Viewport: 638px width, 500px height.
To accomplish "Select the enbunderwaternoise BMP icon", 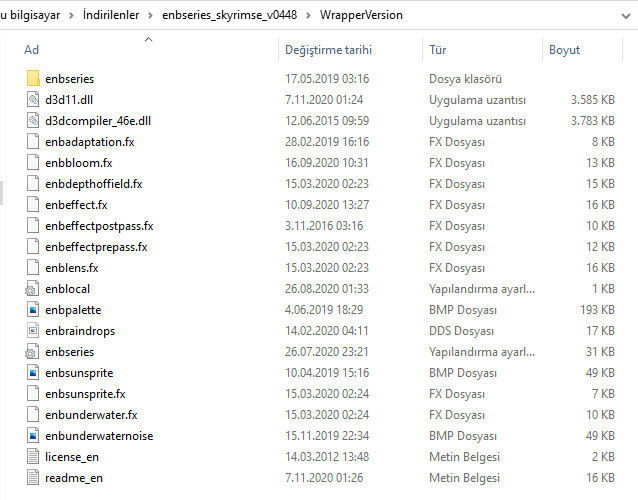I will pyautogui.click(x=33, y=436).
